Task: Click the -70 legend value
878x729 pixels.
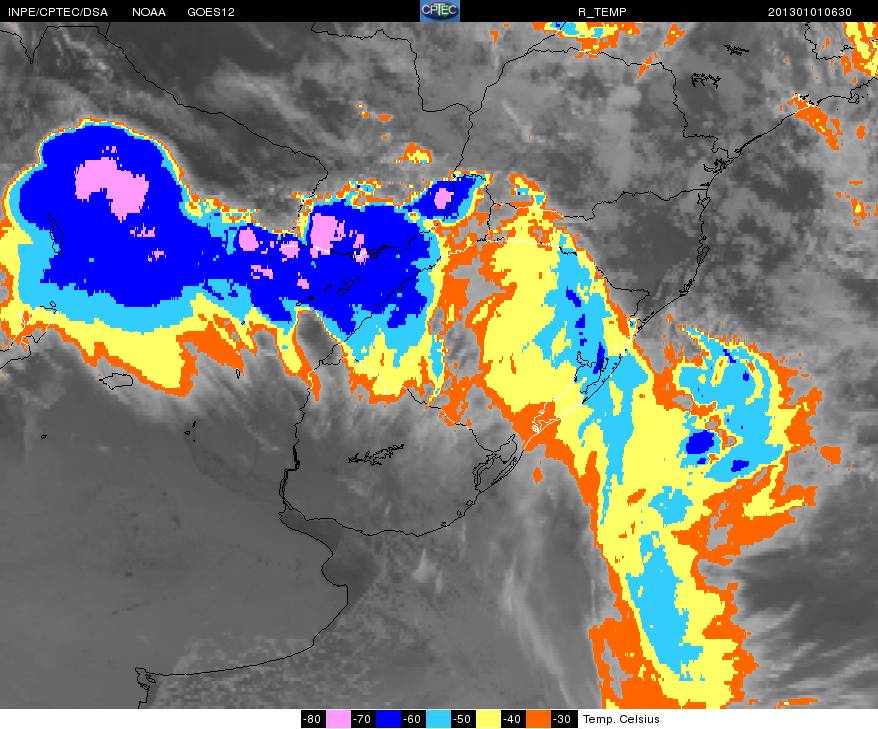Action: click(363, 719)
